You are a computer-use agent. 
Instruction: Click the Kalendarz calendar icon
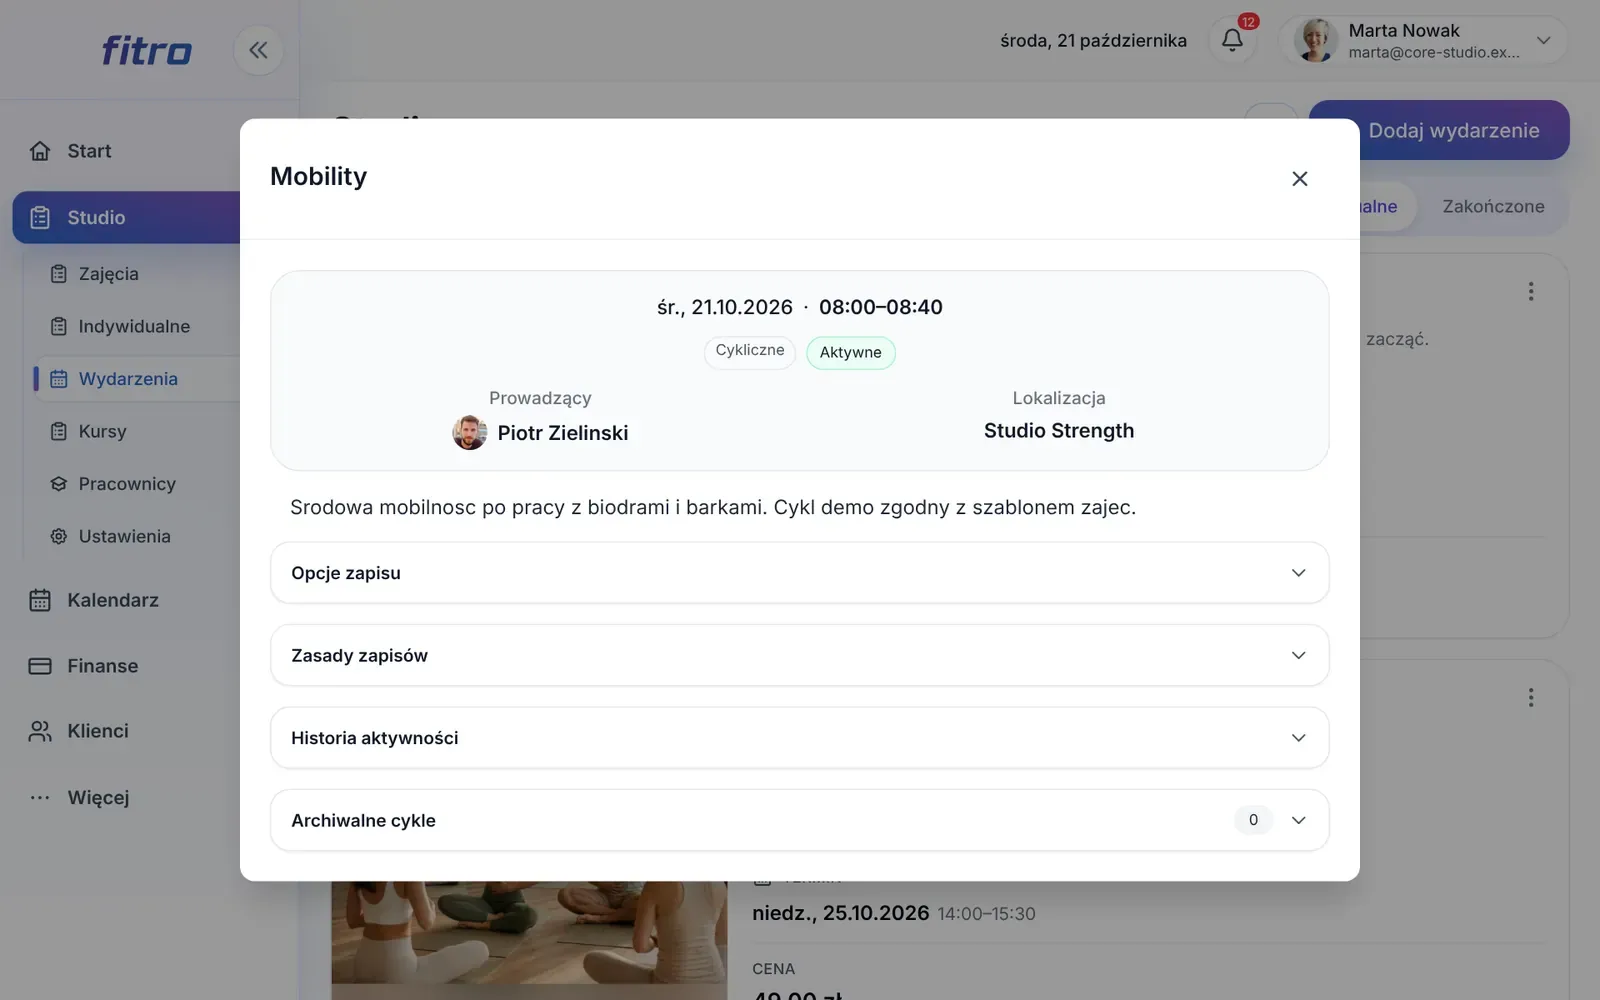click(40, 600)
